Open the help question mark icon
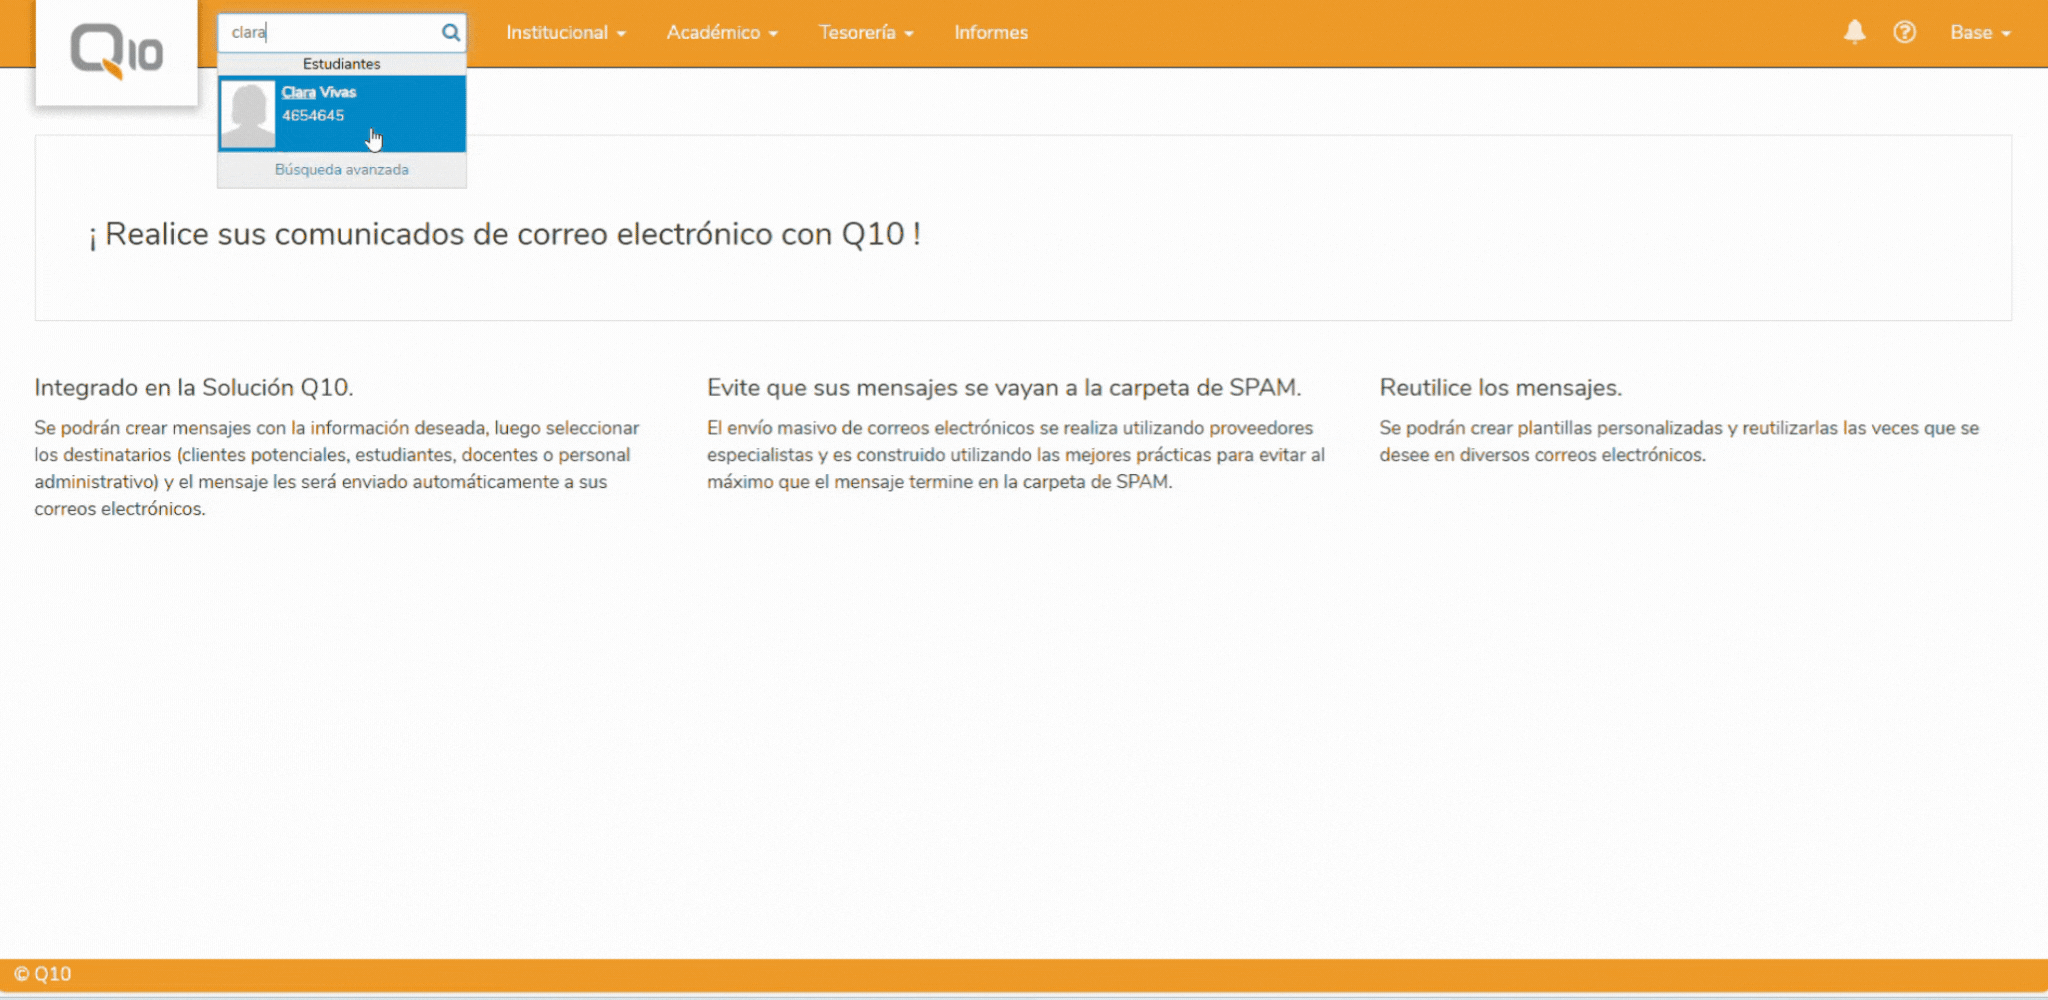This screenshot has width=2048, height=1000. click(x=1906, y=32)
